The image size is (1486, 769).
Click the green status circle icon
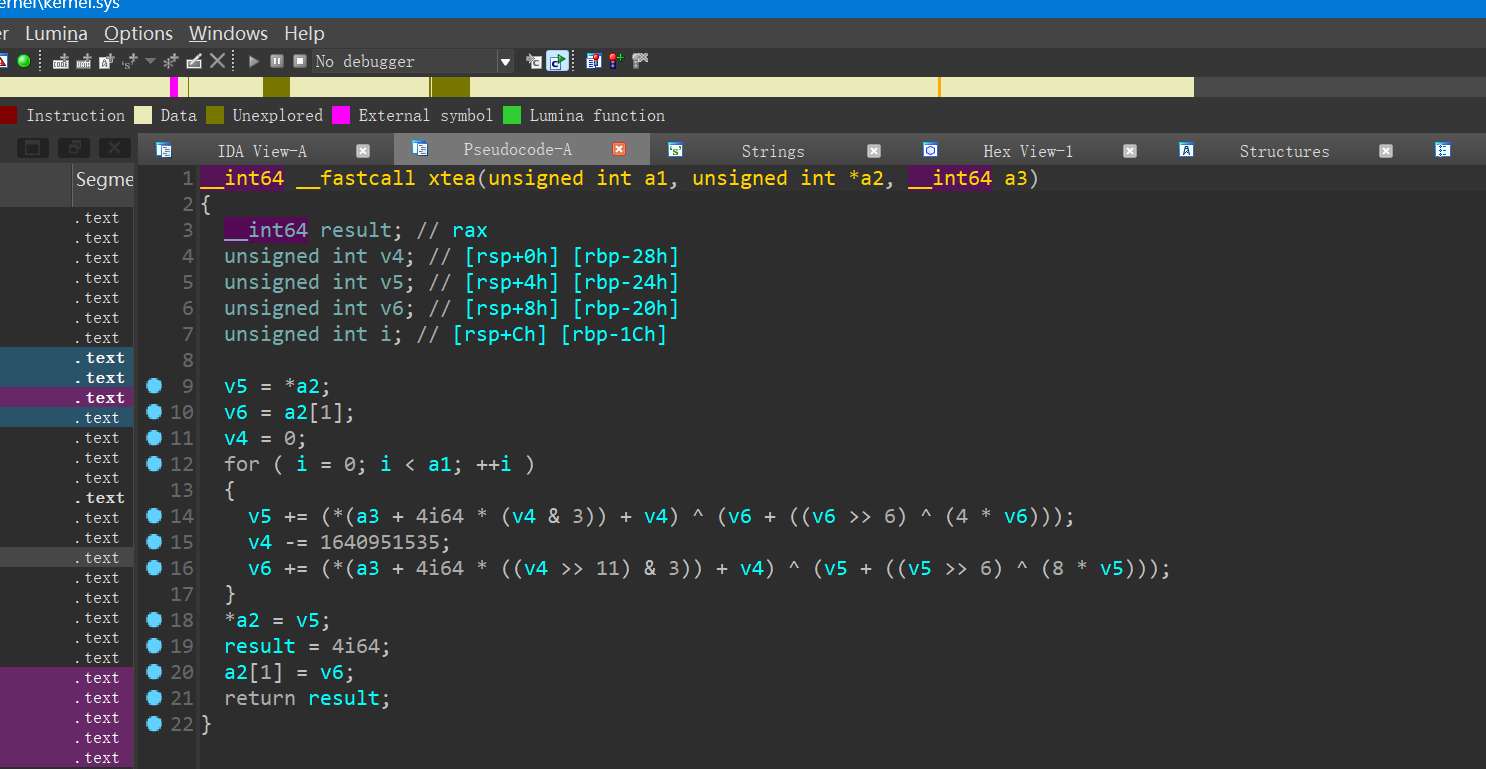pos(23,61)
